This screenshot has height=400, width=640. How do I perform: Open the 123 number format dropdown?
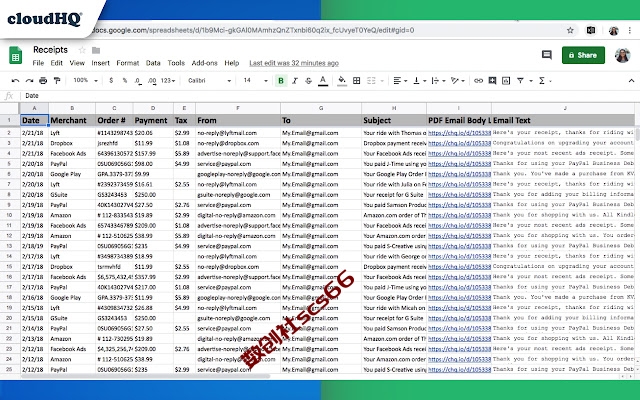tap(168, 81)
